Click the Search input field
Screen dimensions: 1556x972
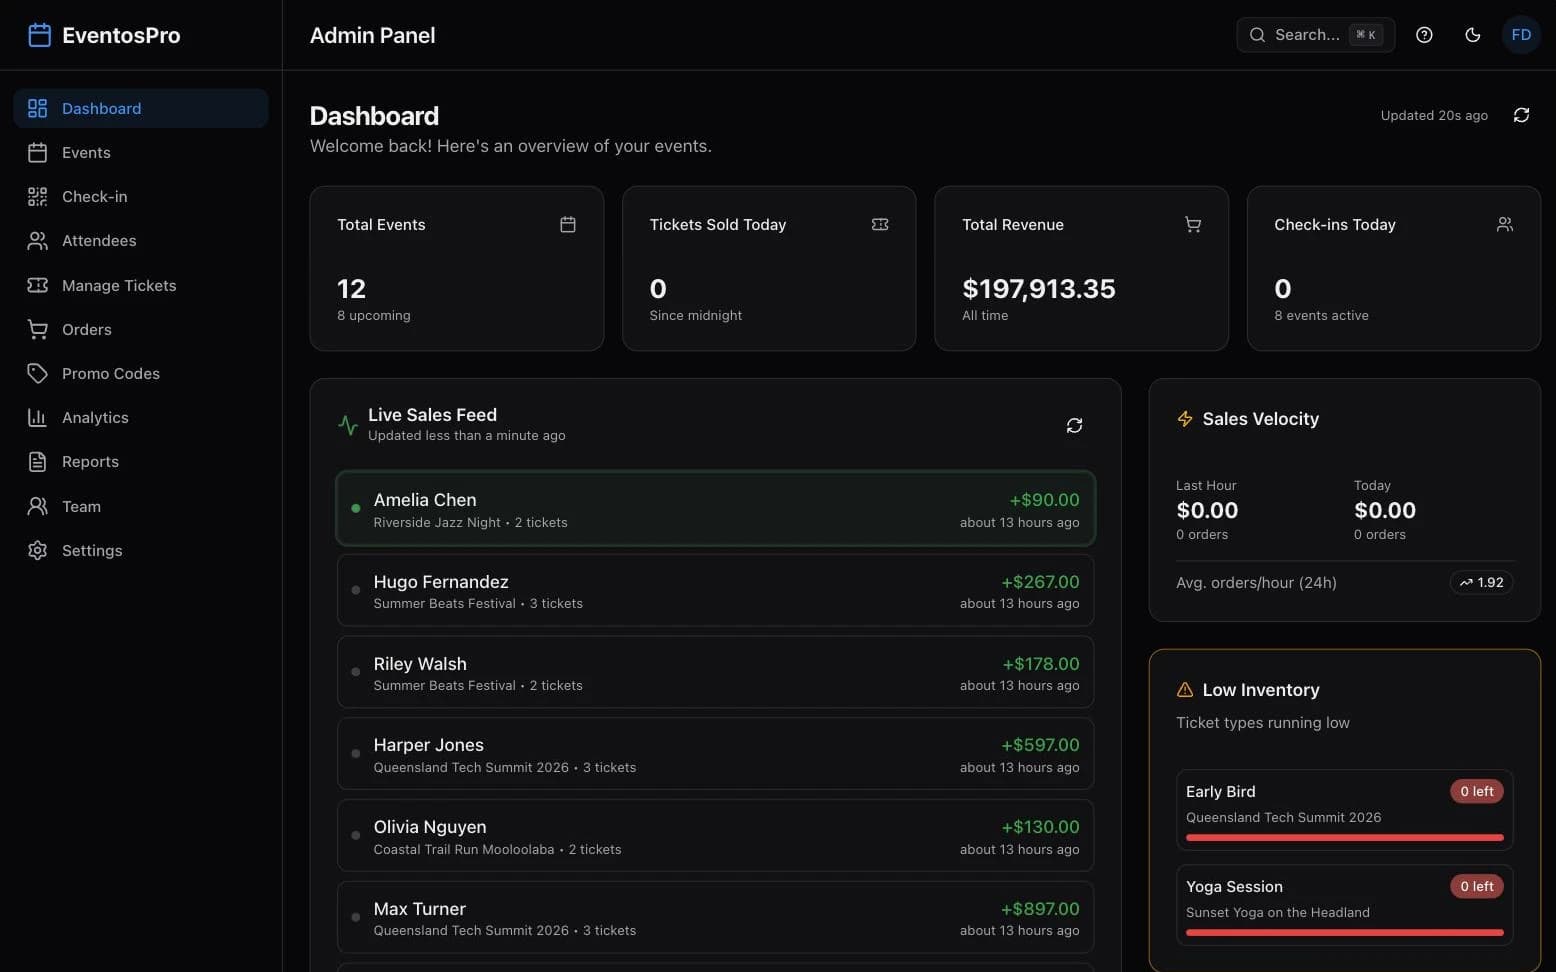click(1315, 35)
